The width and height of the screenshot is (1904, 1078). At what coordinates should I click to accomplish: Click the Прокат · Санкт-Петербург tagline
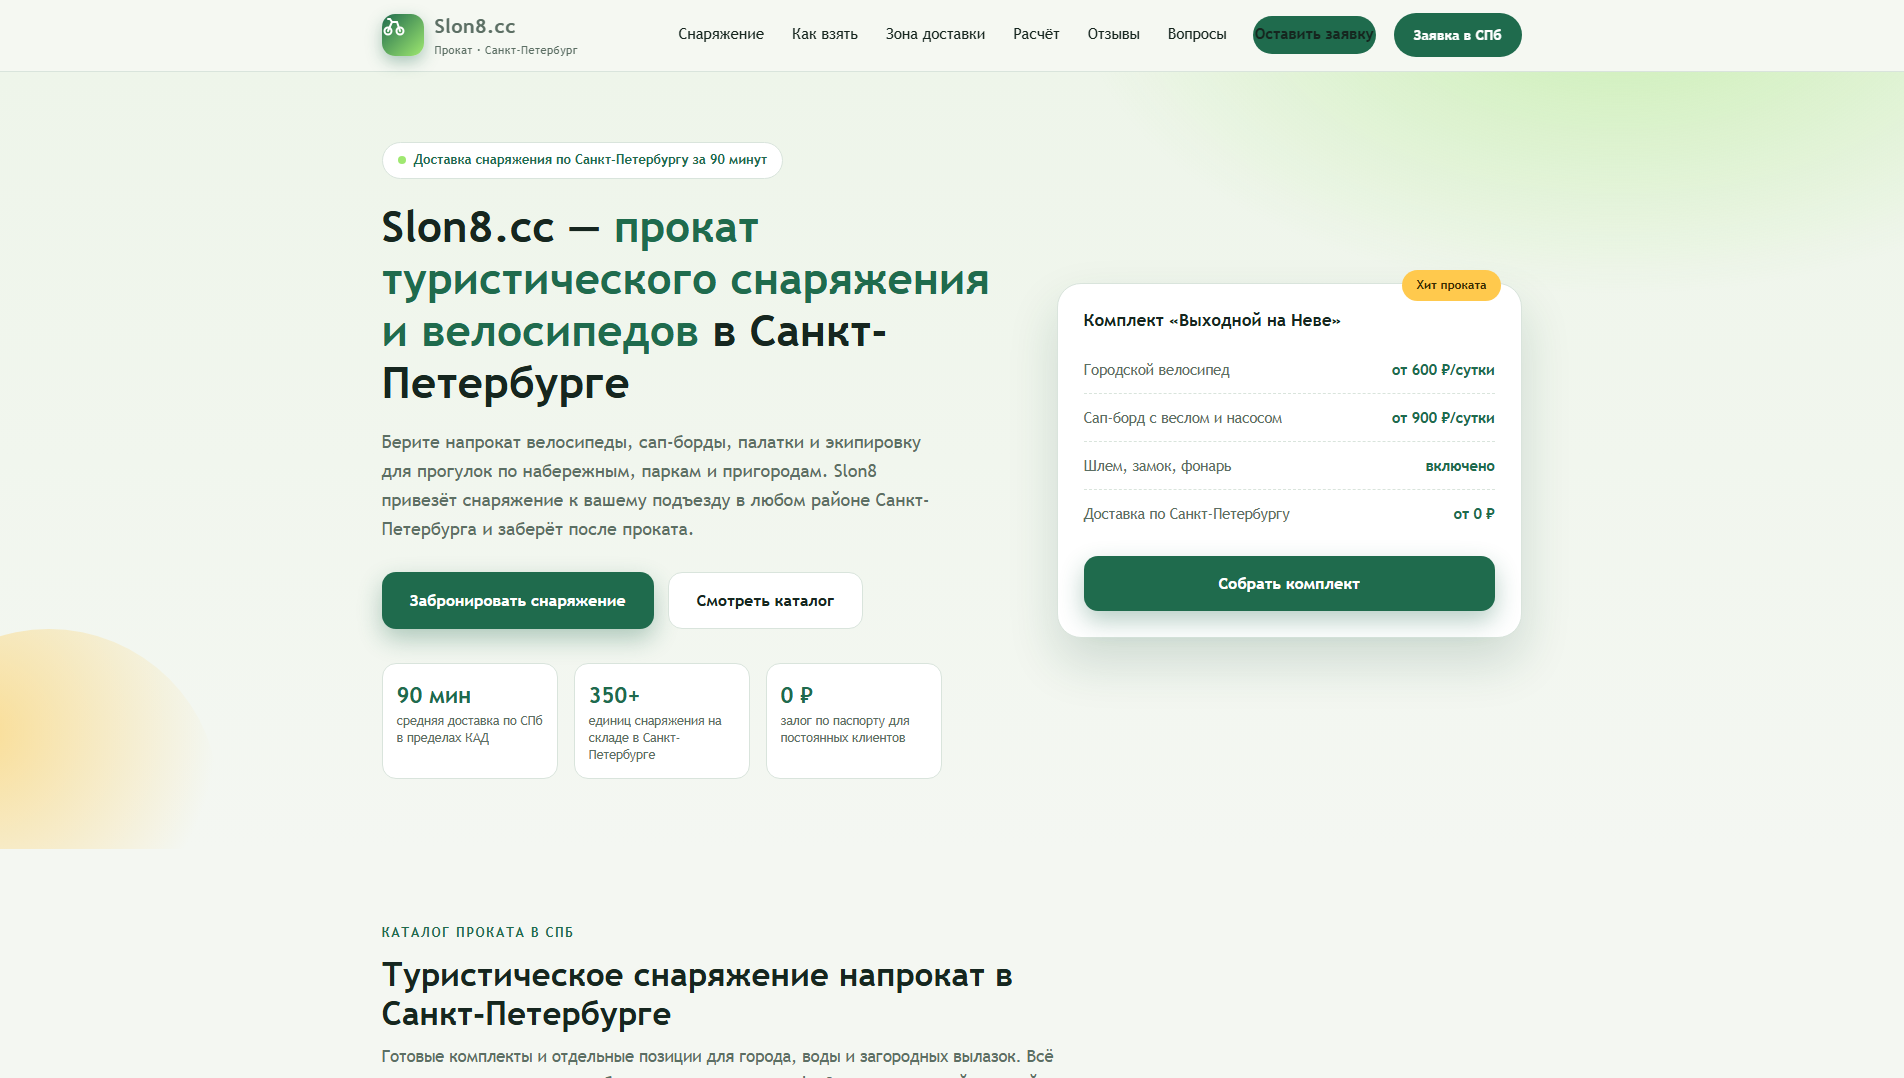pyautogui.click(x=506, y=50)
